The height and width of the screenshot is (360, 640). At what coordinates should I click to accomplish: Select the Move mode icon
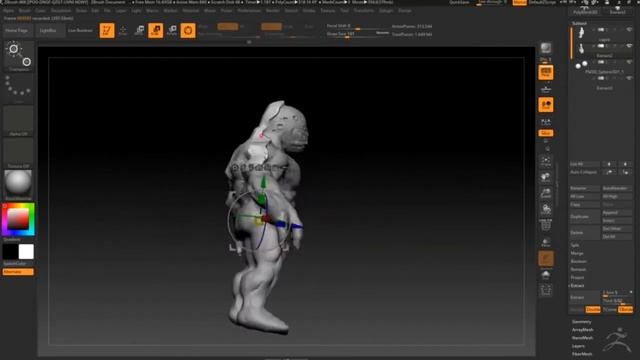[139, 31]
